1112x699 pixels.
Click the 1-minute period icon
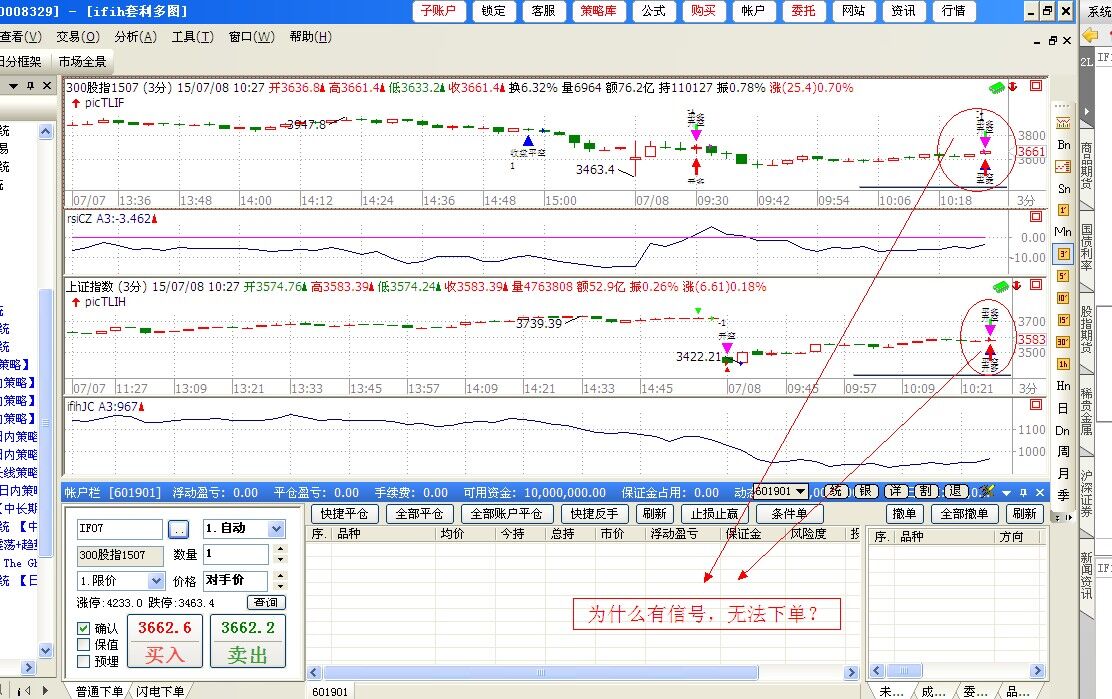(x=1063, y=210)
